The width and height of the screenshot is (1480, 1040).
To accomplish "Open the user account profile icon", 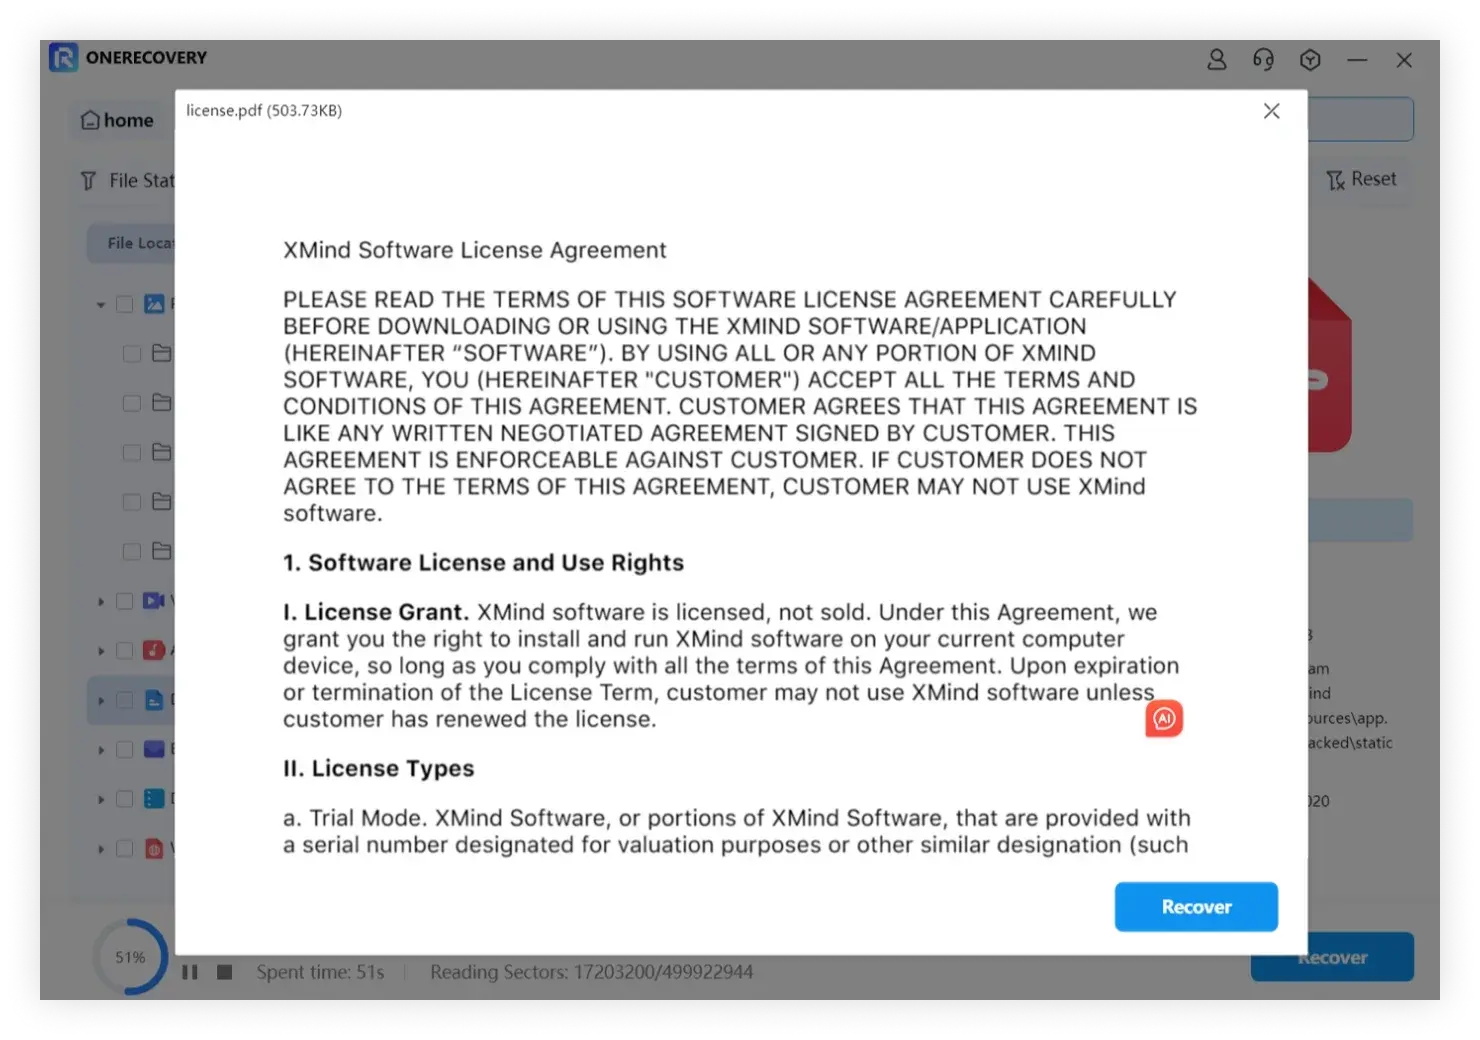I will pyautogui.click(x=1216, y=60).
